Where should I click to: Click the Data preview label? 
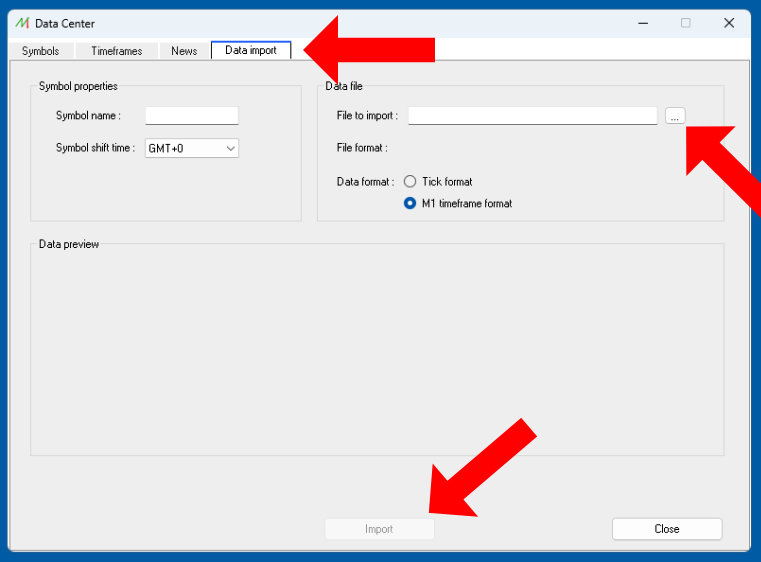coord(68,244)
